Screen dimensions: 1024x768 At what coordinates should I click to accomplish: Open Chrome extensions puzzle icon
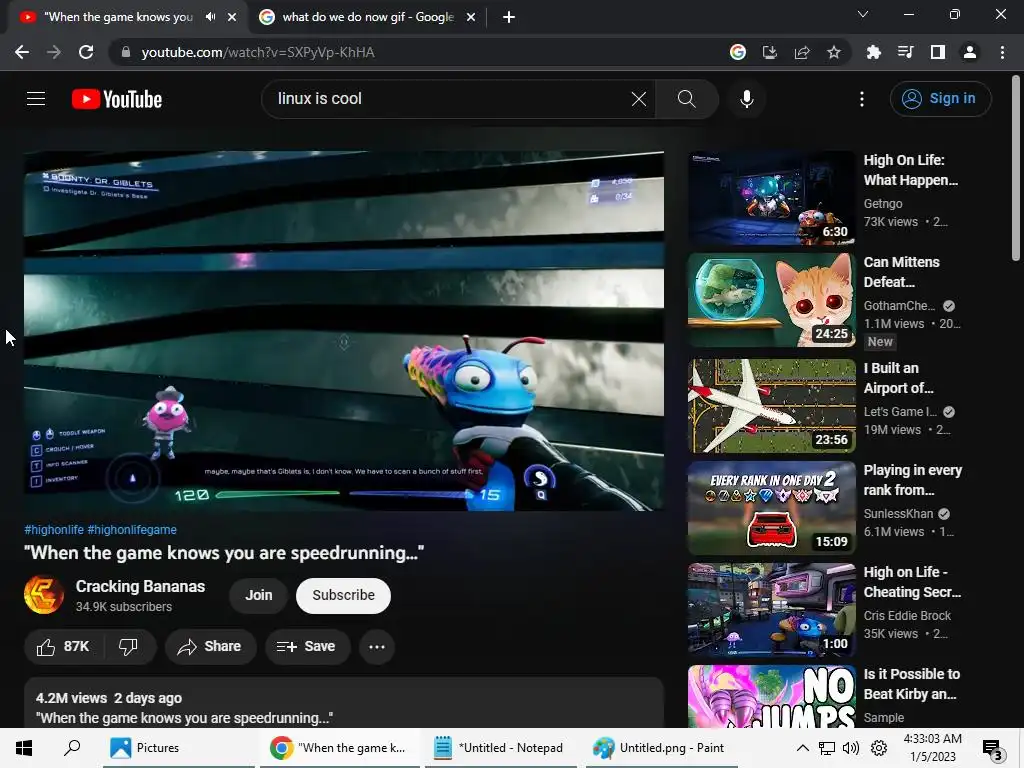tap(874, 52)
